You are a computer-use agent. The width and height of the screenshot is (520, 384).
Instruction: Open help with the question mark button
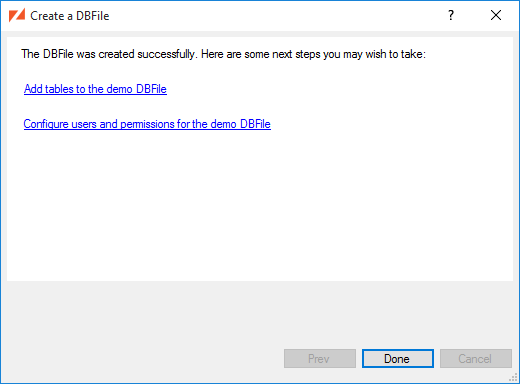pyautogui.click(x=451, y=15)
